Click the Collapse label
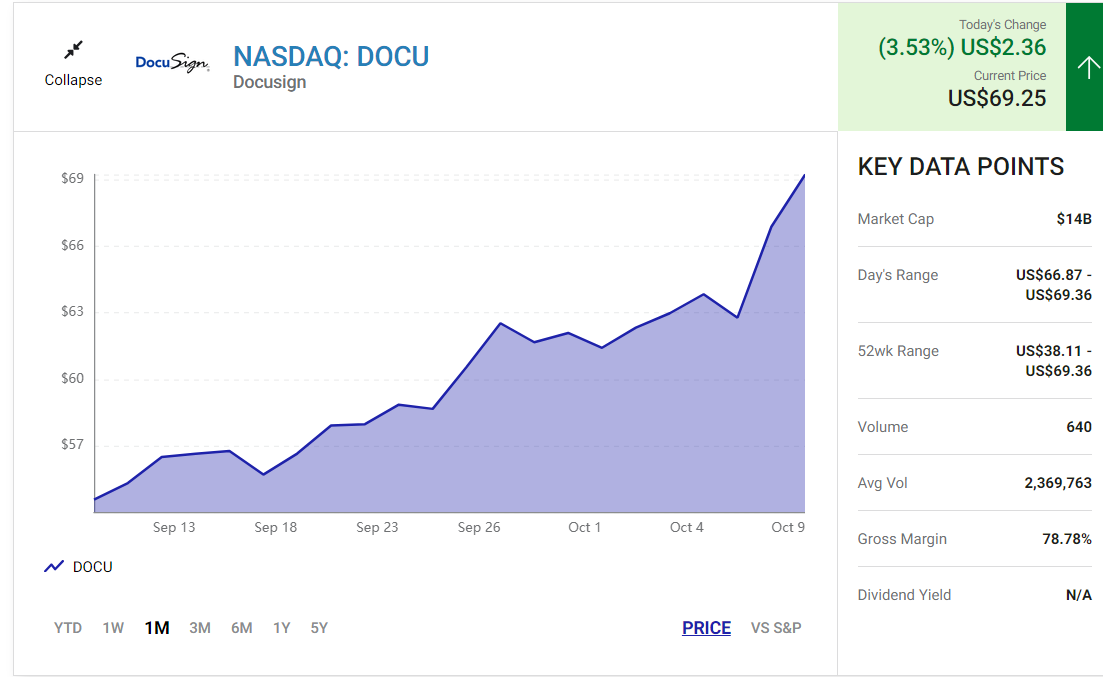This screenshot has width=1103, height=677. pos(73,80)
